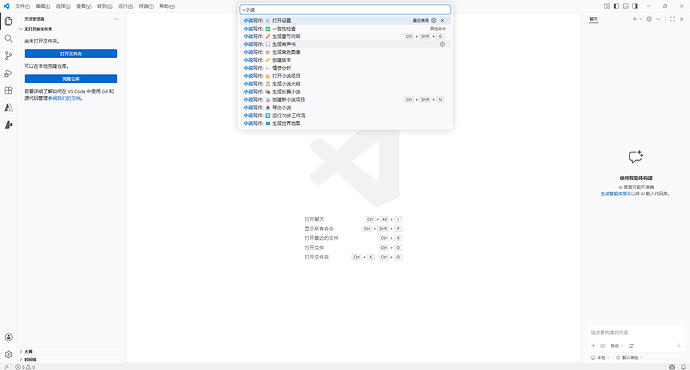Run the 情感分析 command

345,68
